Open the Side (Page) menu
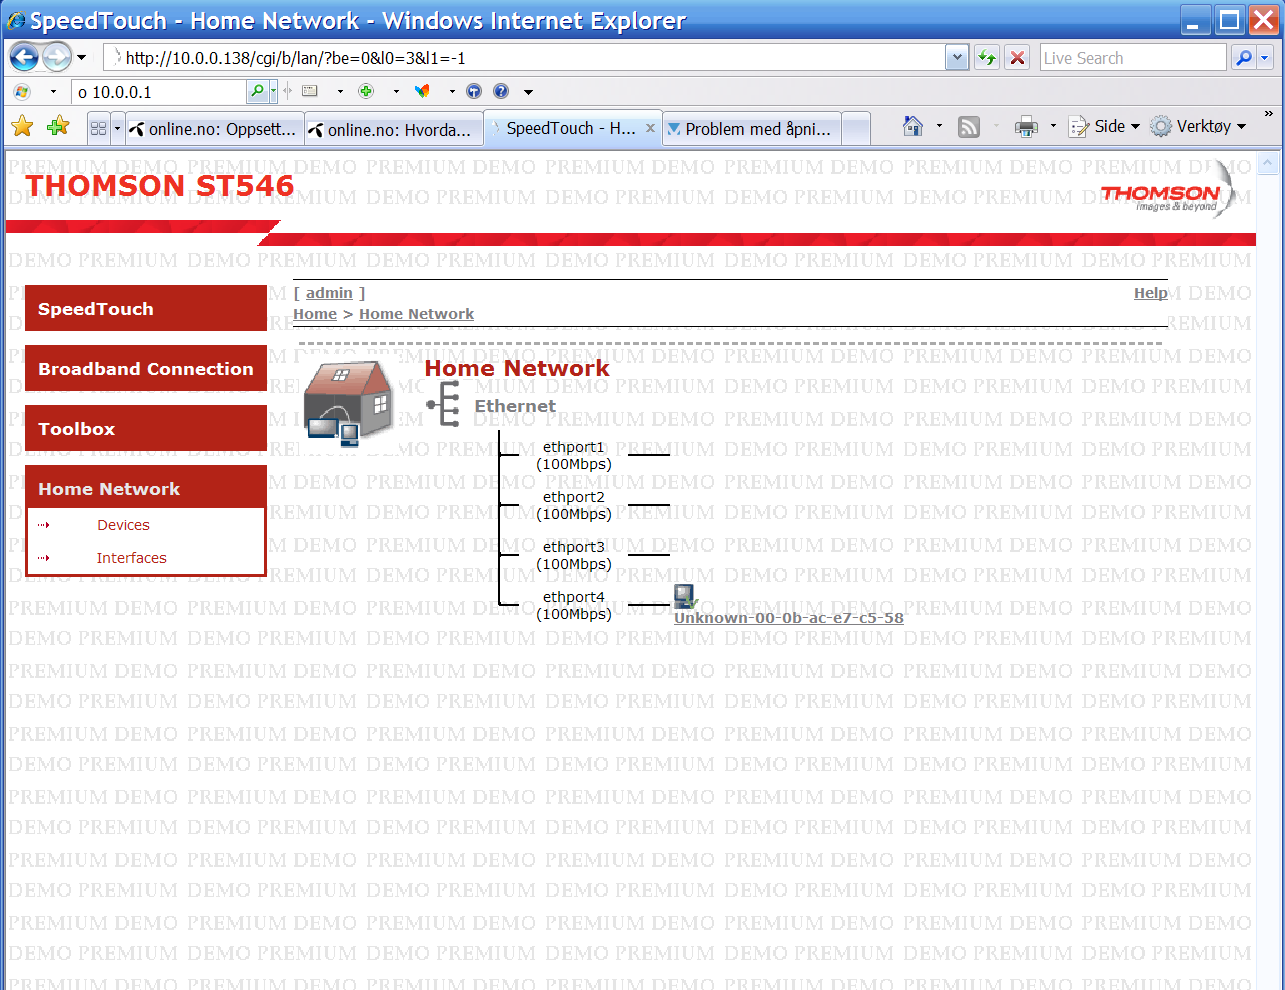 [x=1105, y=126]
